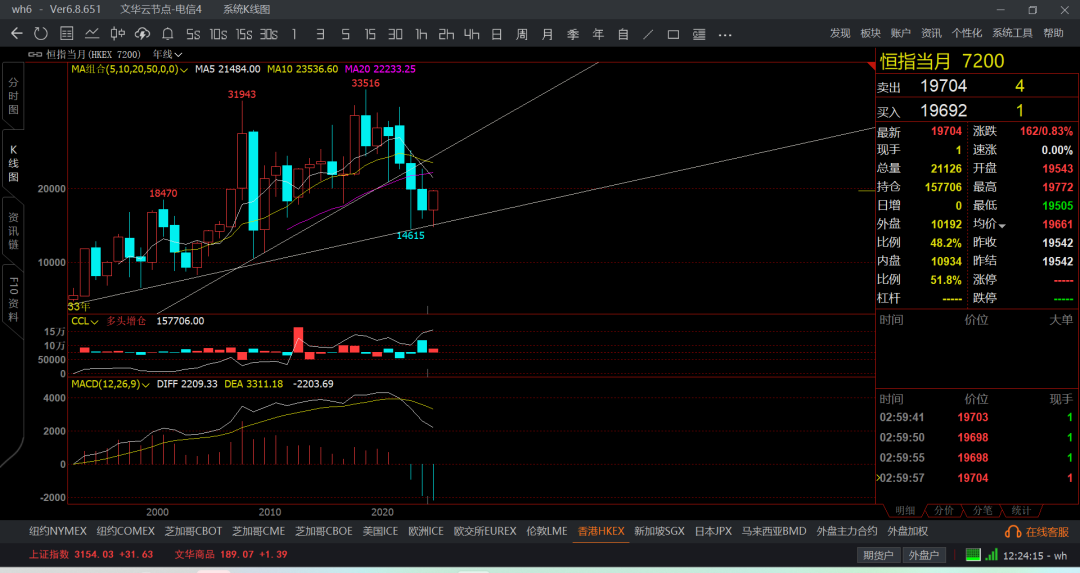
Task: Toggle the 日 daily period button
Action: [497, 34]
